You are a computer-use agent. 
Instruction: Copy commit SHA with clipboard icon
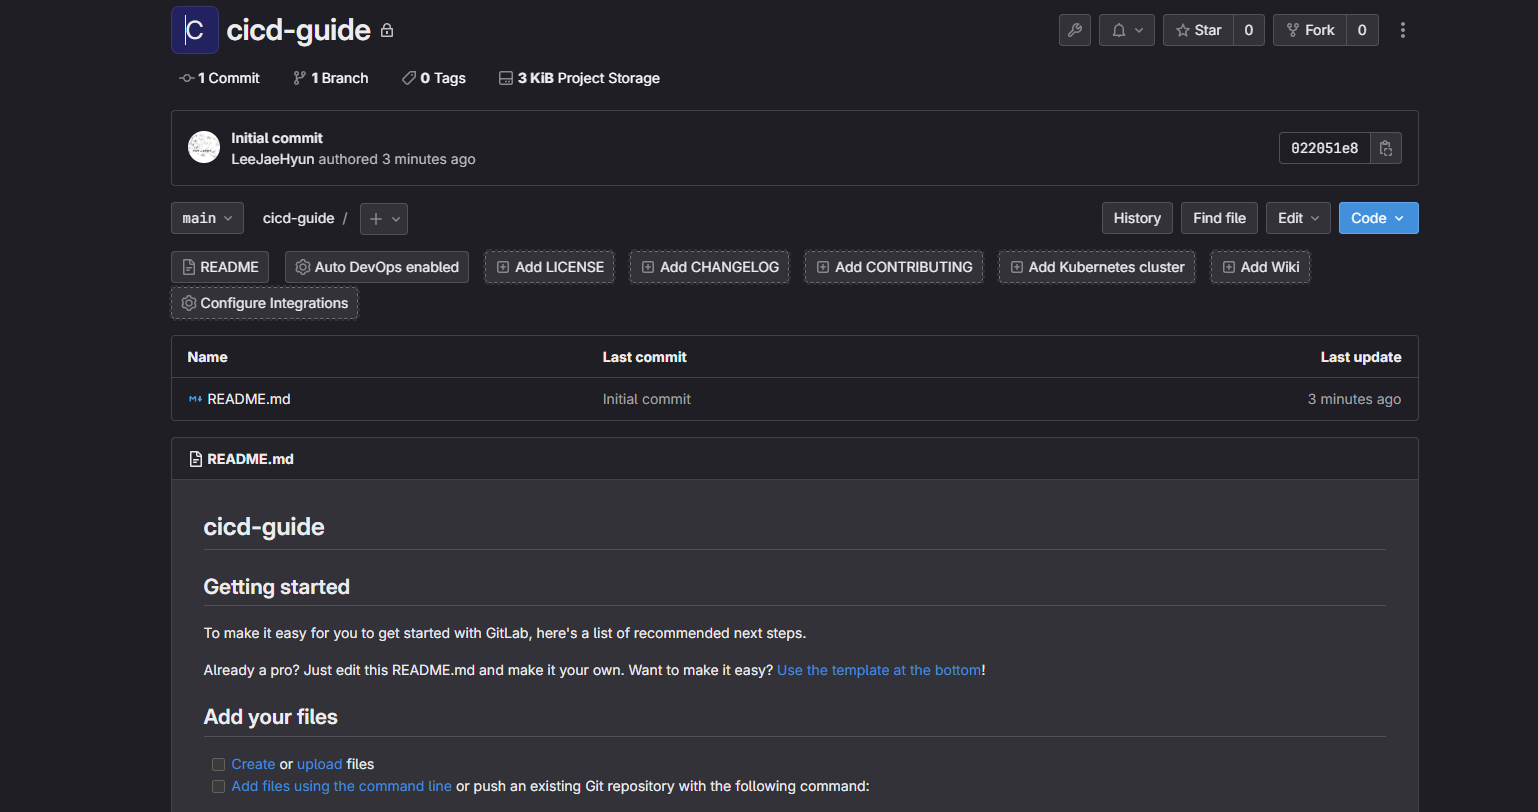1386,148
